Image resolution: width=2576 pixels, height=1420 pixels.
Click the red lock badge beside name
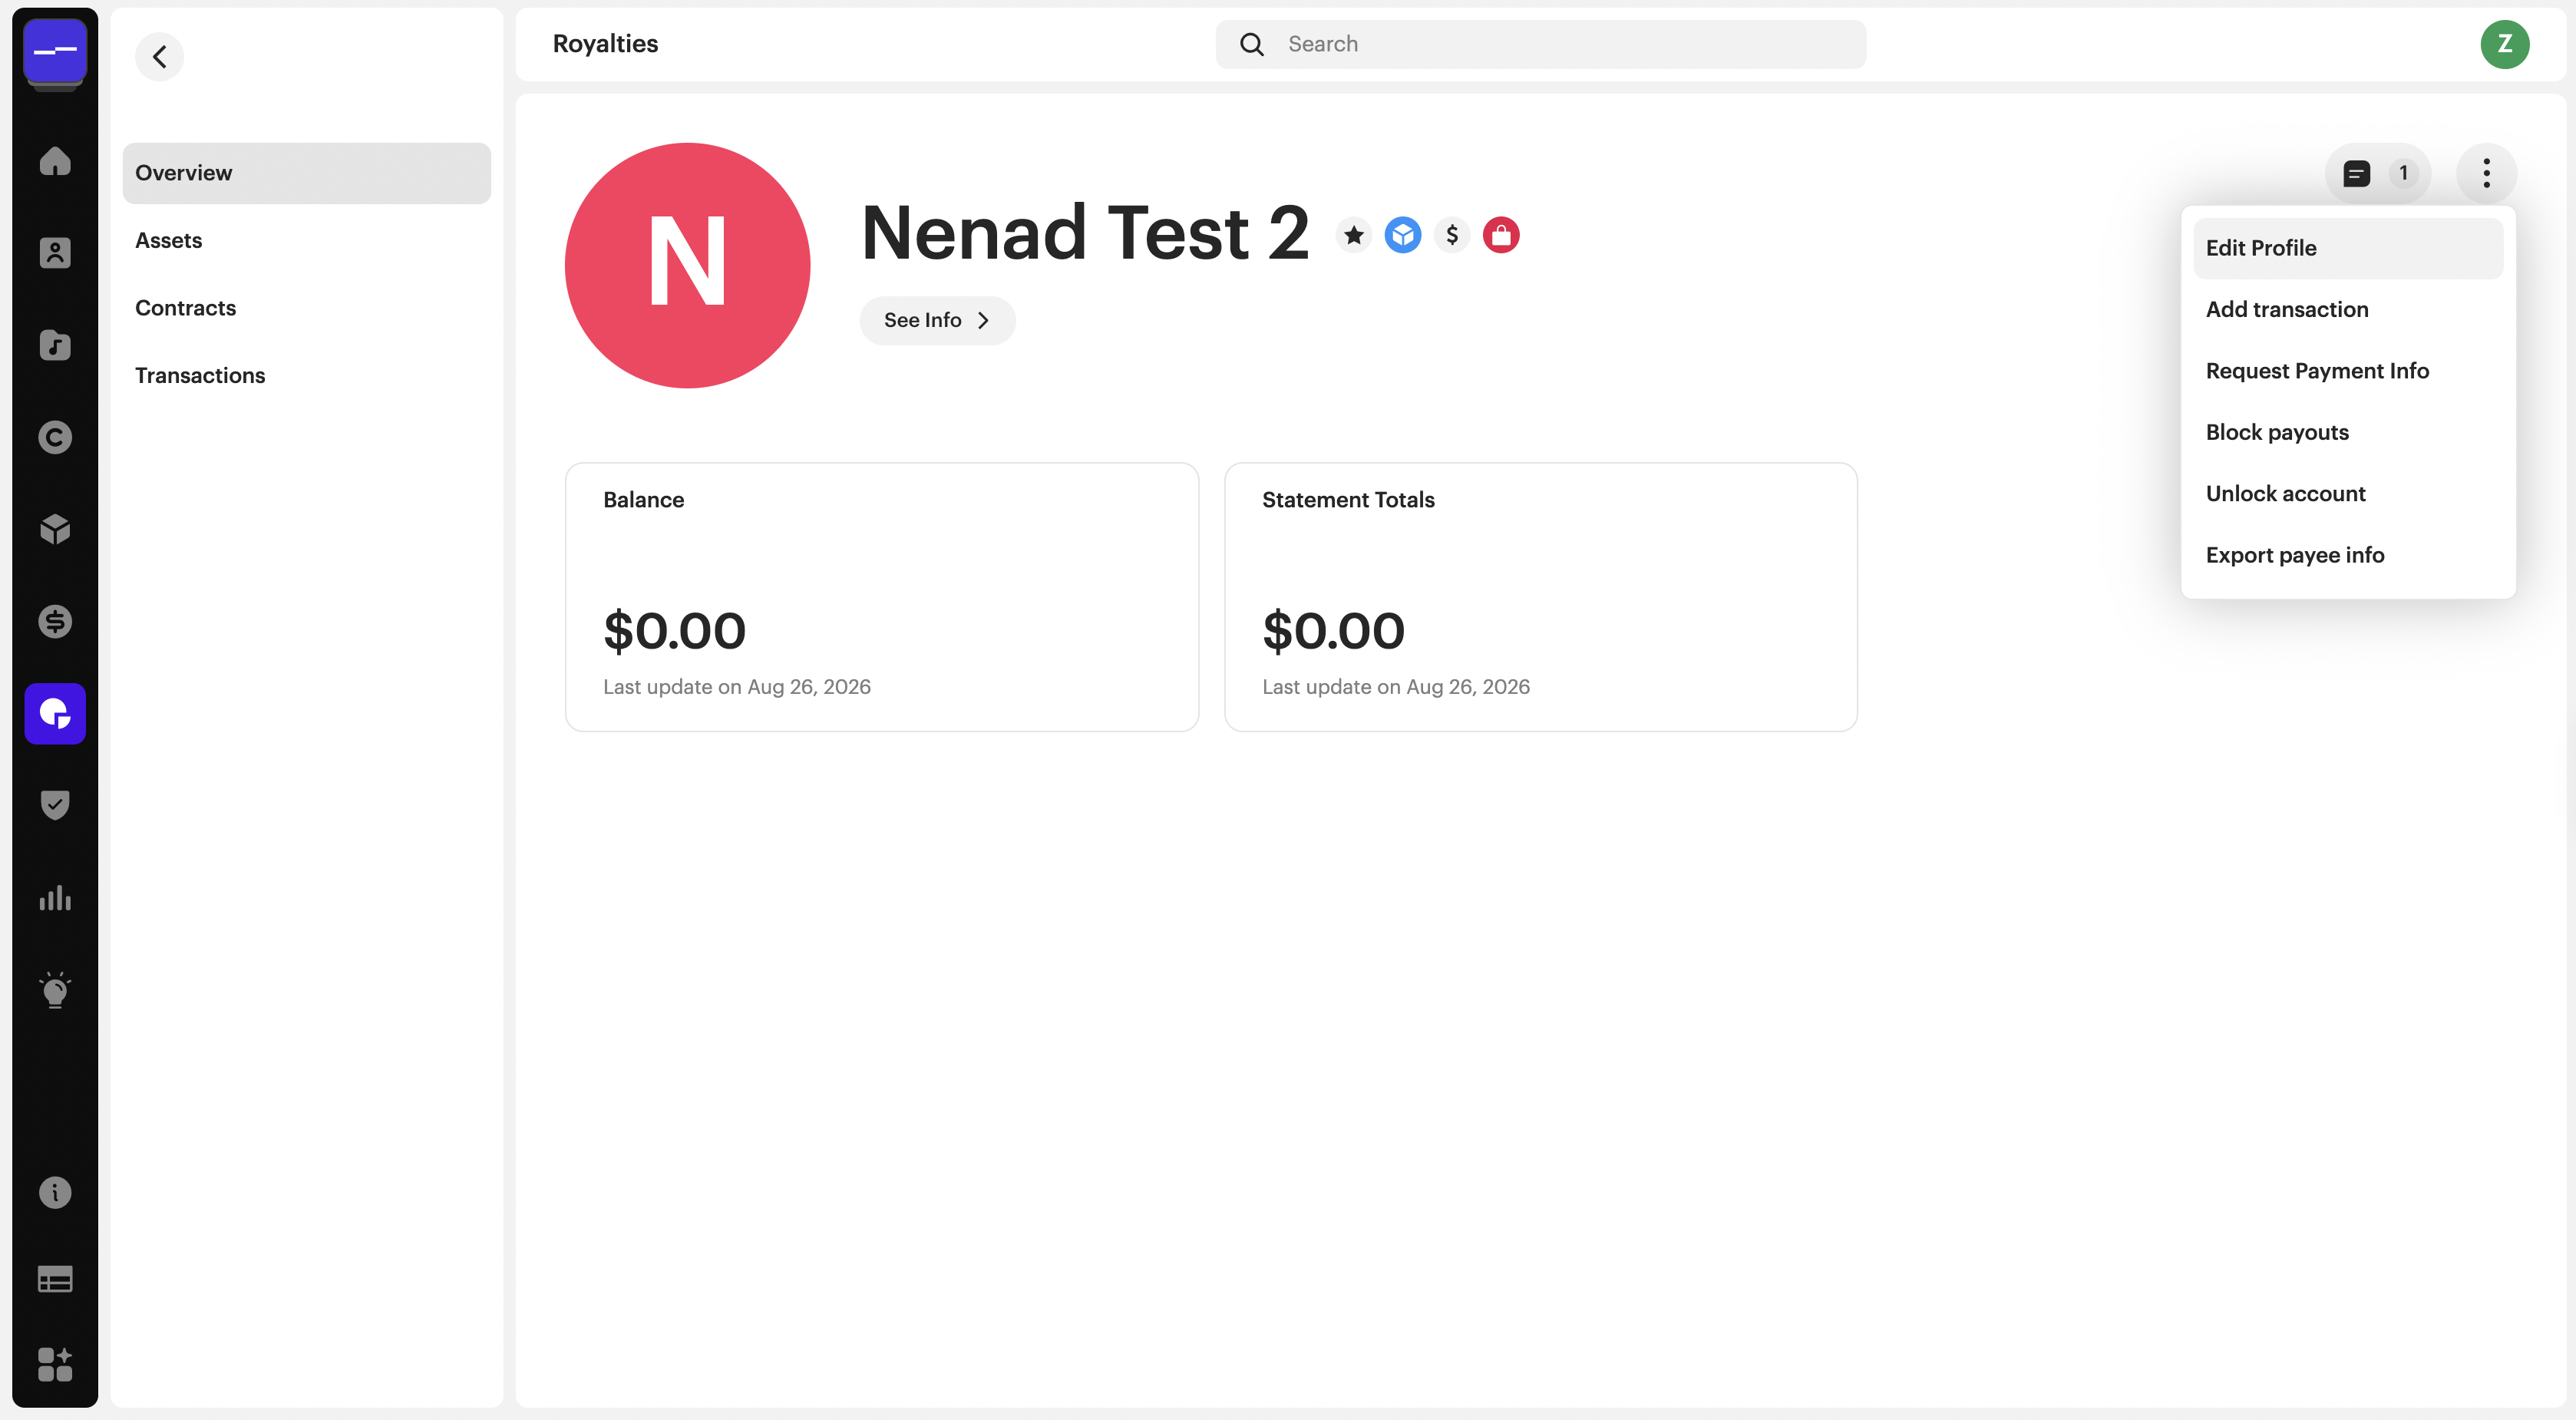tap(1500, 235)
